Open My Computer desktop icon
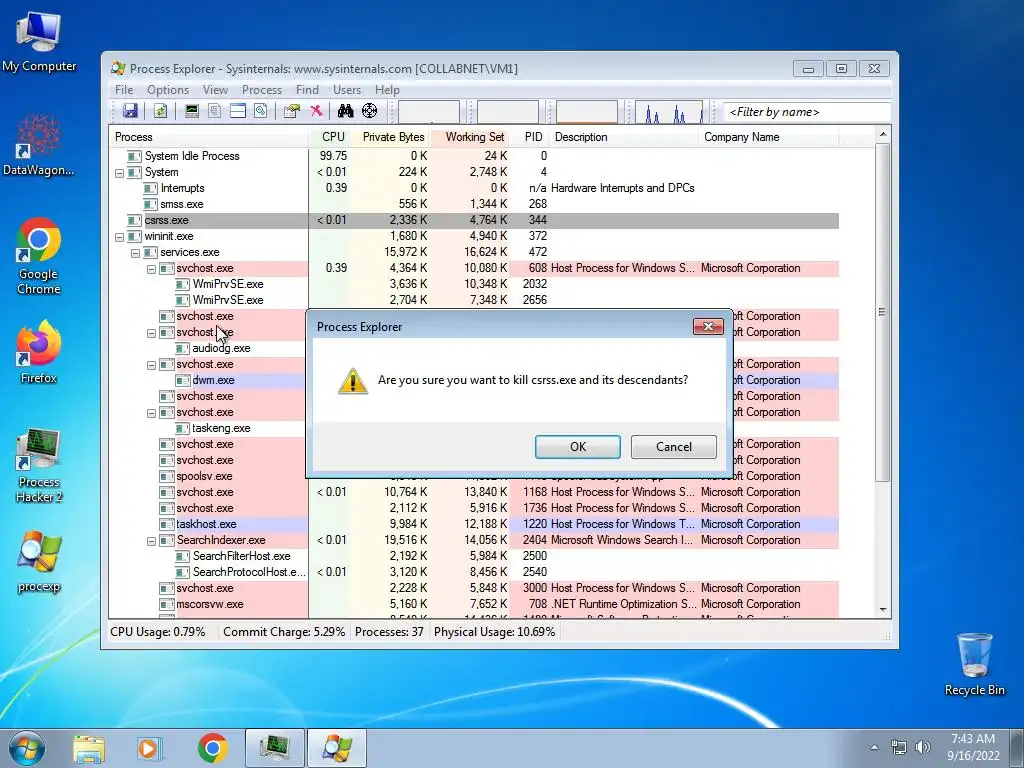The image size is (1024, 768). [39, 42]
